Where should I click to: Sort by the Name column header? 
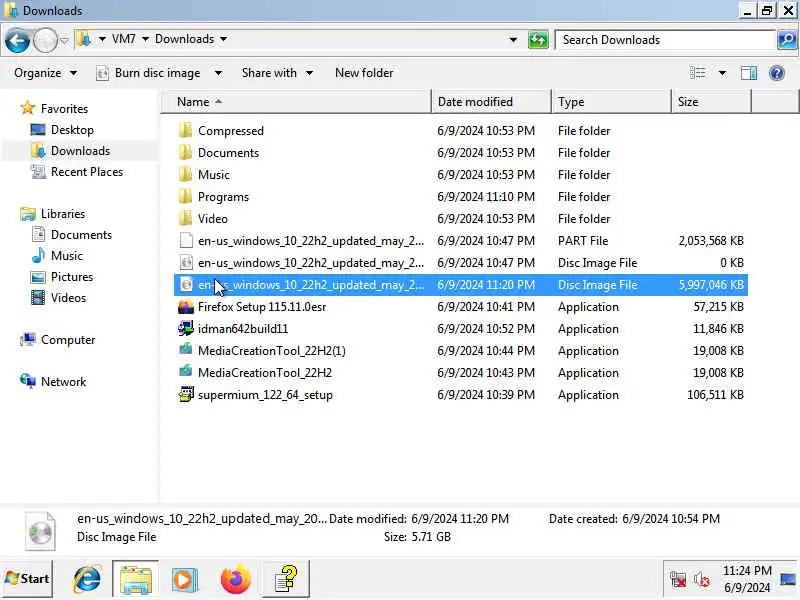pos(296,102)
